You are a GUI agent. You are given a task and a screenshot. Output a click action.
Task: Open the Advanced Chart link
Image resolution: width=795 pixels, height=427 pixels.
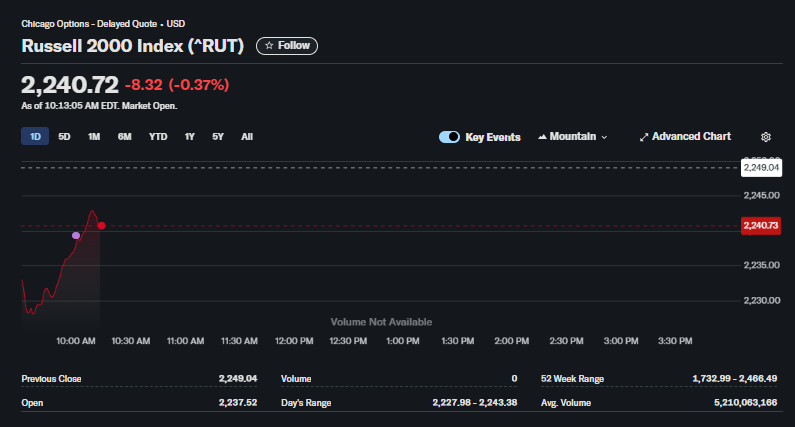coord(685,136)
